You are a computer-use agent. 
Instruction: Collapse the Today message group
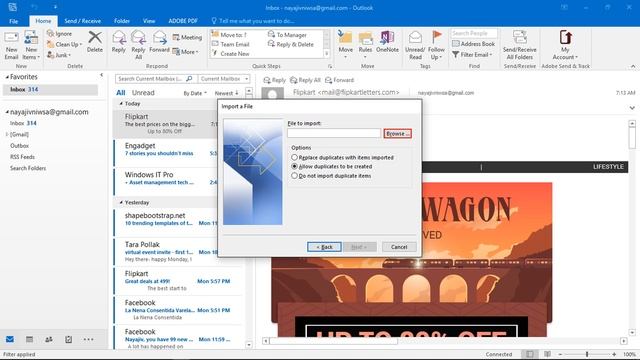[x=121, y=104]
